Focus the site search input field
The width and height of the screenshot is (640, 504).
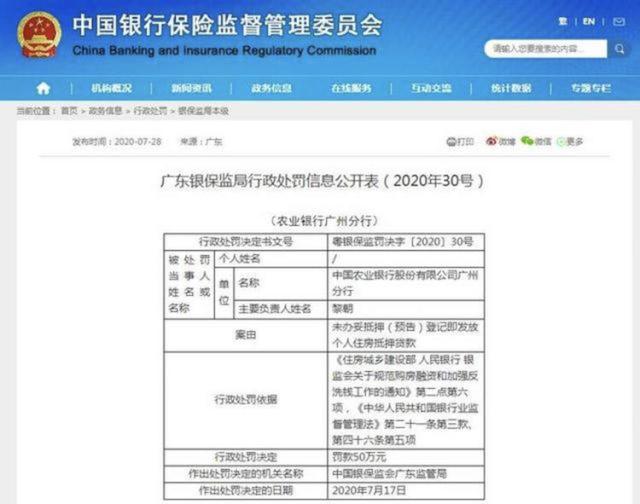click(546, 49)
